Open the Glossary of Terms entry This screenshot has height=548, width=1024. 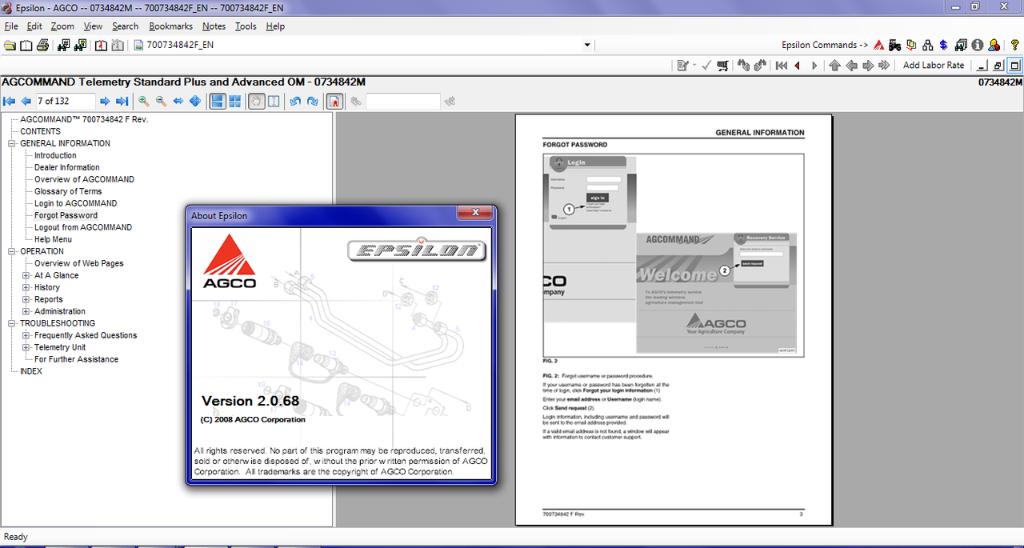(68, 191)
